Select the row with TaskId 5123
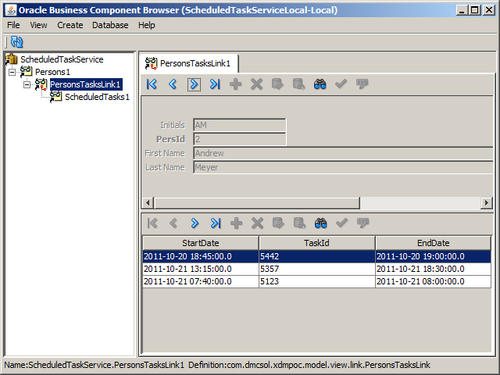The image size is (500, 375). pos(317,282)
